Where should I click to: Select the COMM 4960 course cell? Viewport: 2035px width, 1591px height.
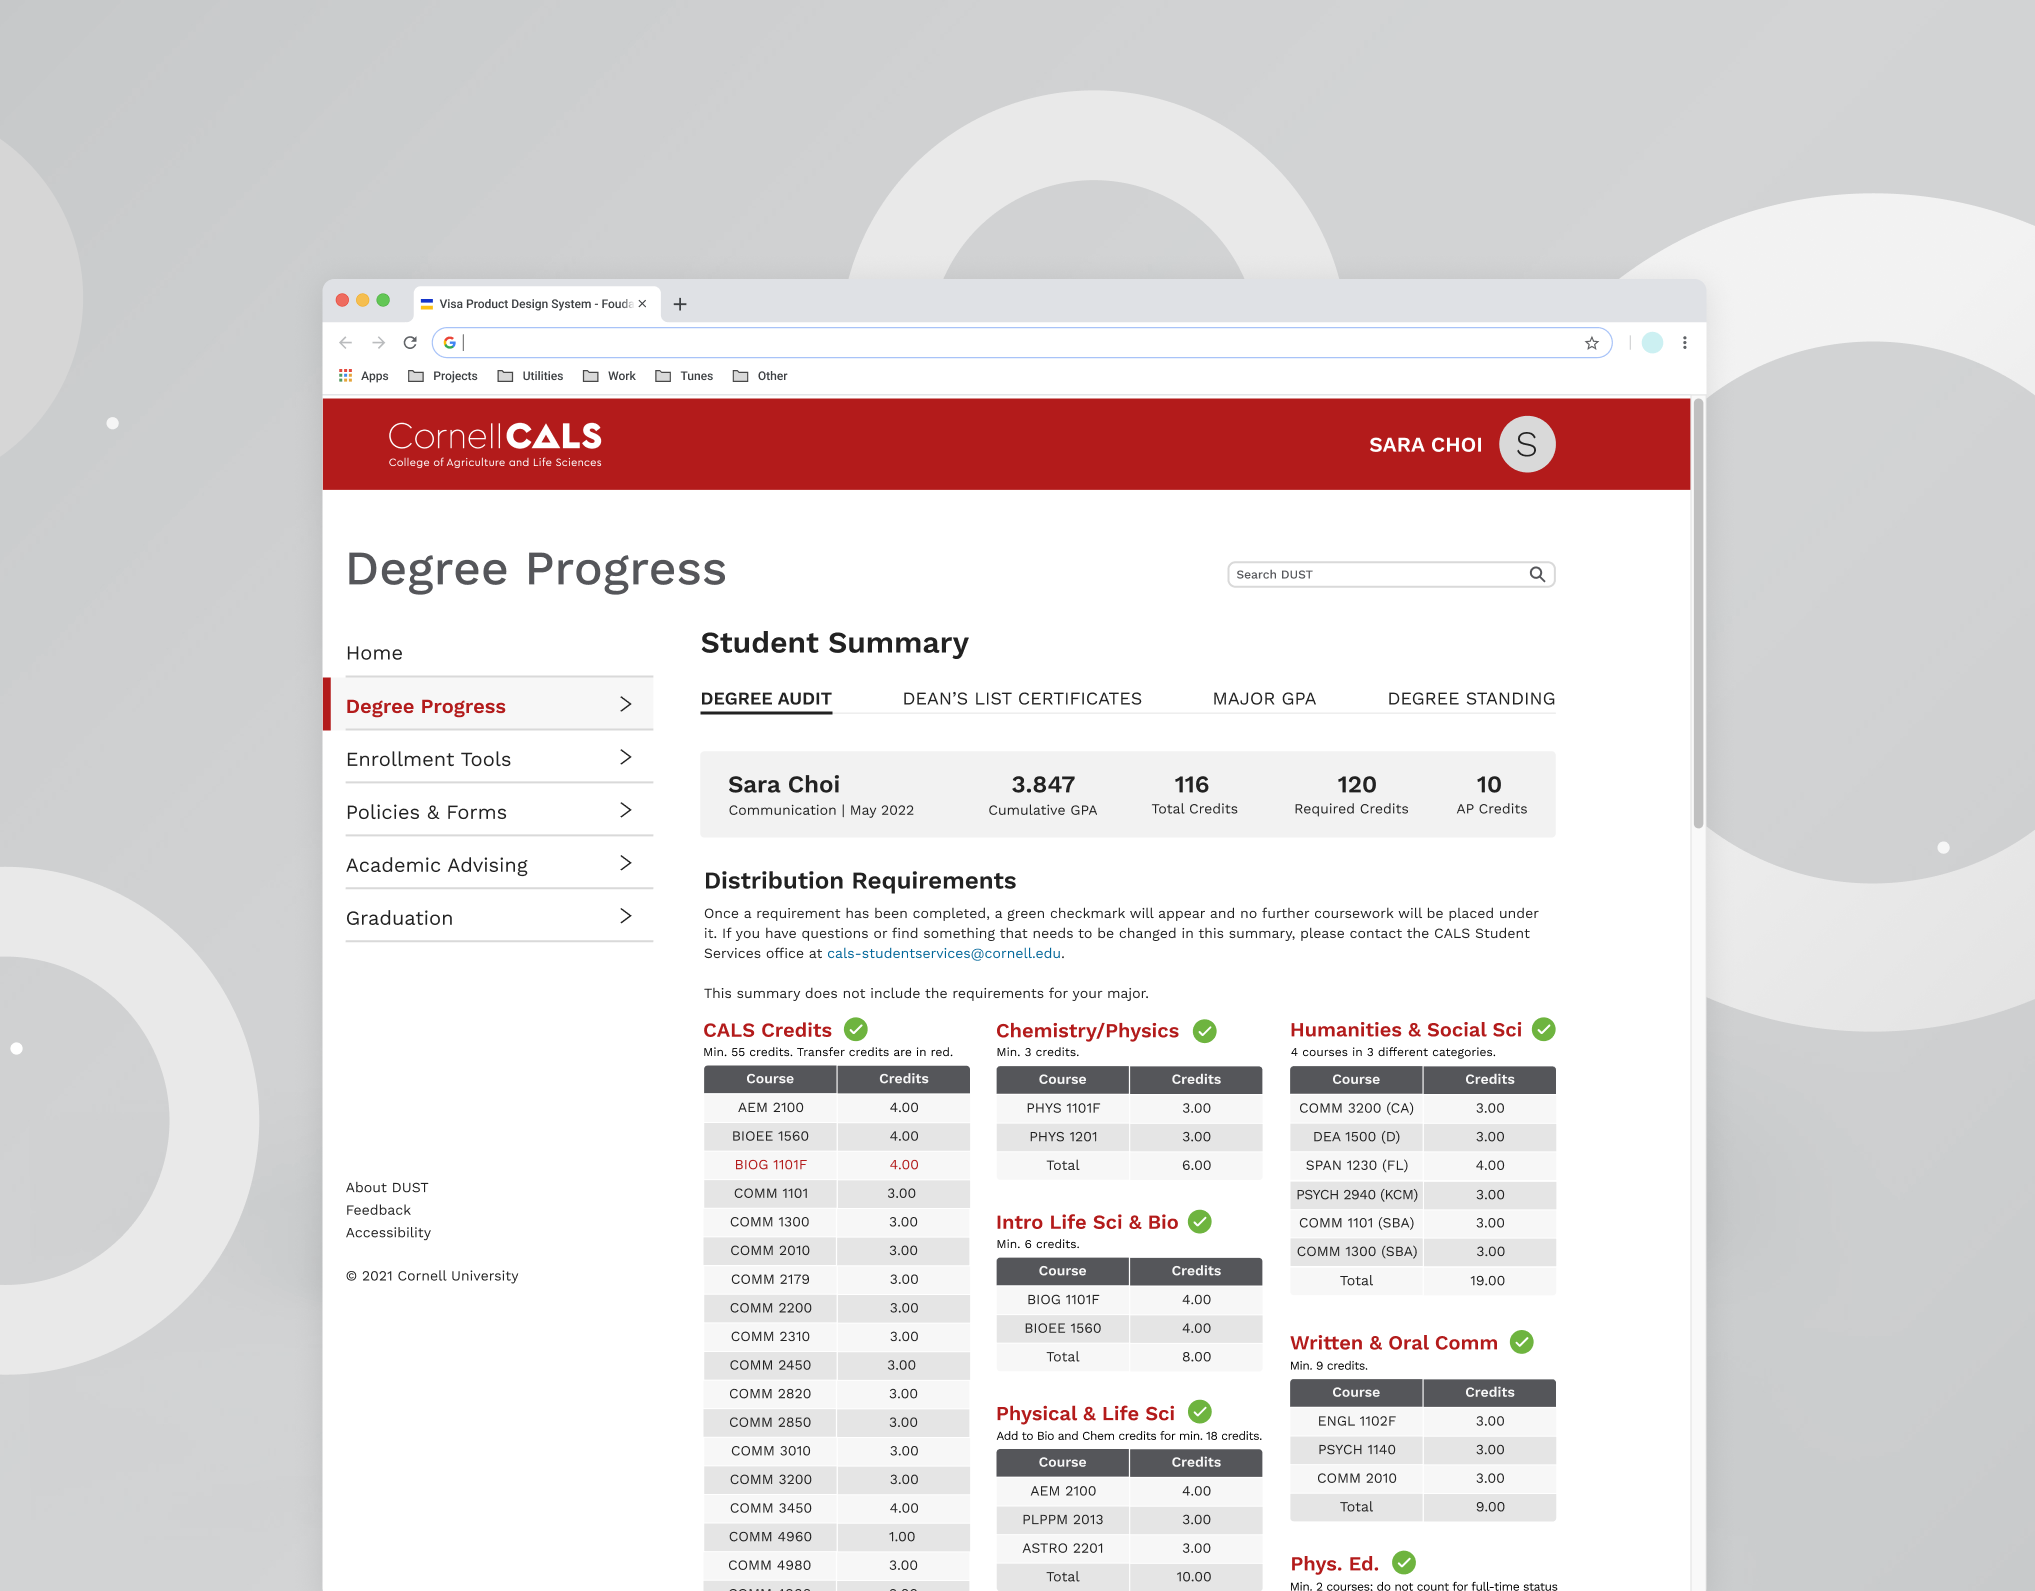[770, 1537]
